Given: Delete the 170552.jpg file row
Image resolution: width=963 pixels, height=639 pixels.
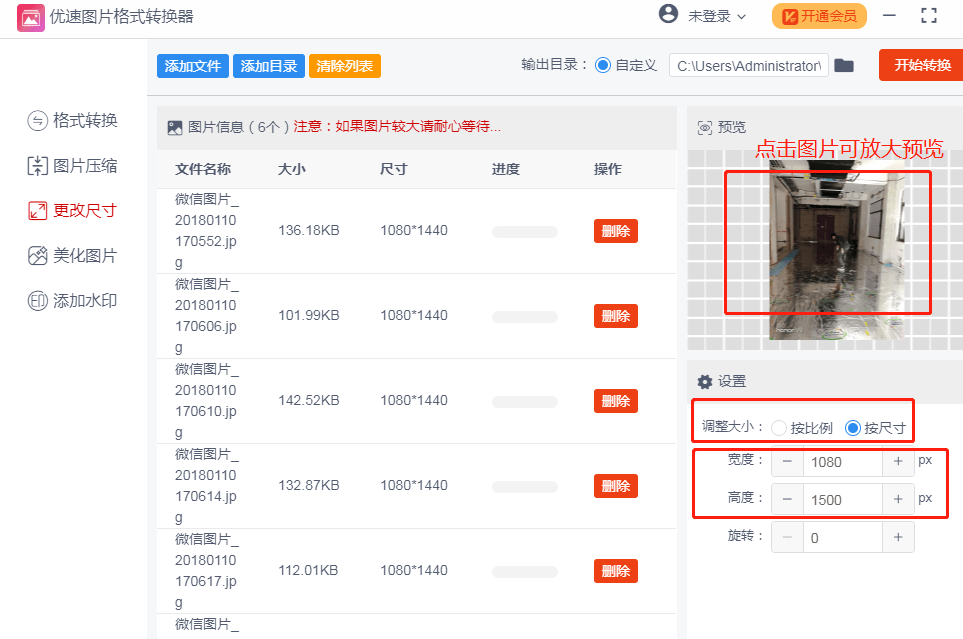Looking at the screenshot, I should click(x=615, y=231).
